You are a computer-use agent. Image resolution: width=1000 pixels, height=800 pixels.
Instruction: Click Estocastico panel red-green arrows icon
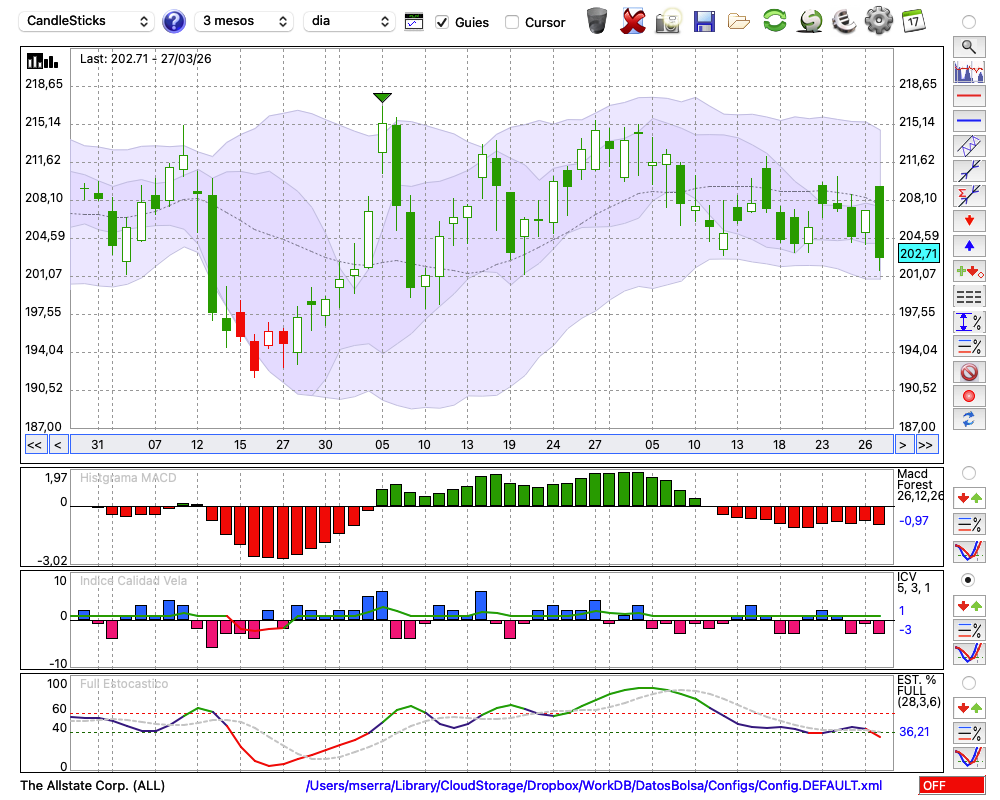(969, 708)
